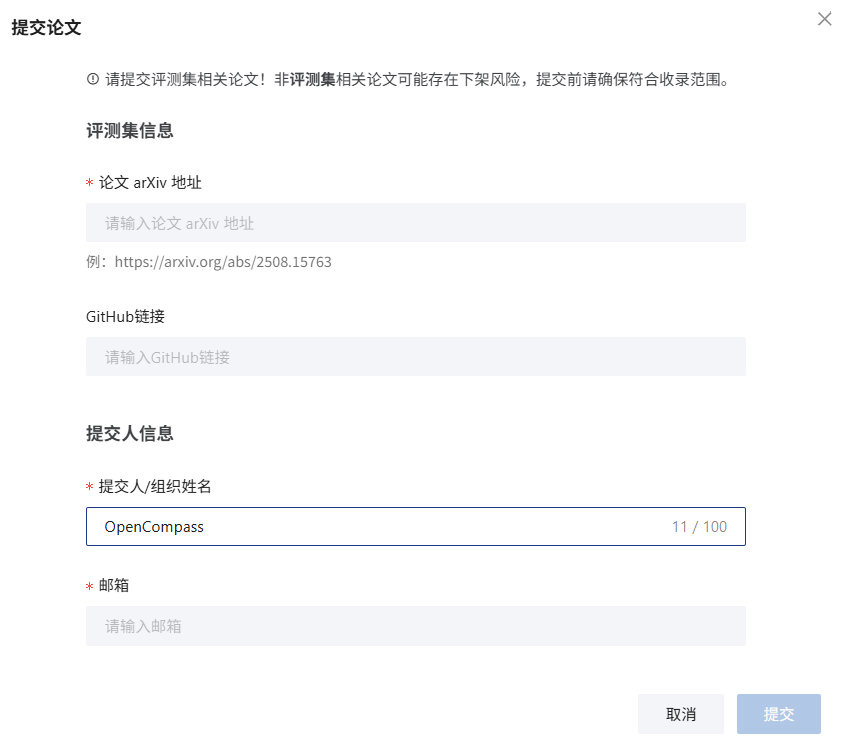This screenshot has height=740, width=843.
Task: Click the 评测集信息 section heading
Action: point(130,130)
